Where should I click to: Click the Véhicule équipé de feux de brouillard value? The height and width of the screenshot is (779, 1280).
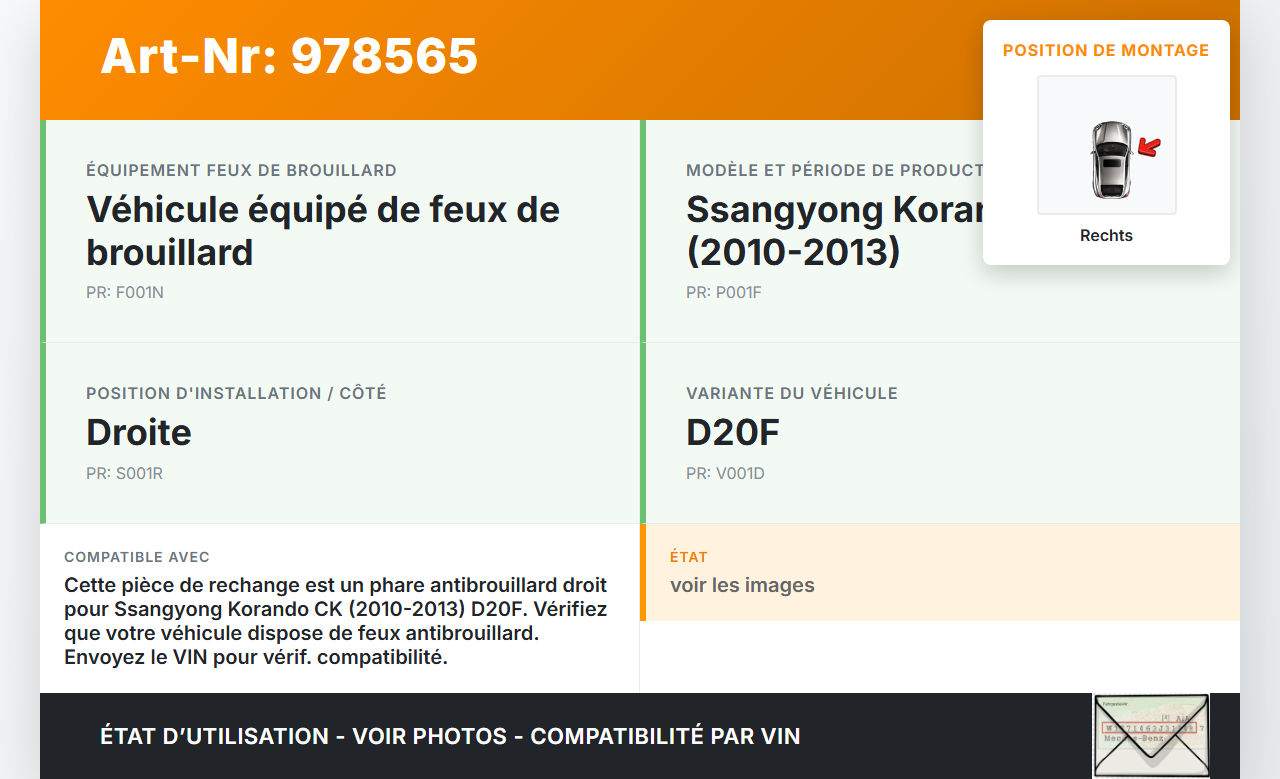click(x=323, y=231)
